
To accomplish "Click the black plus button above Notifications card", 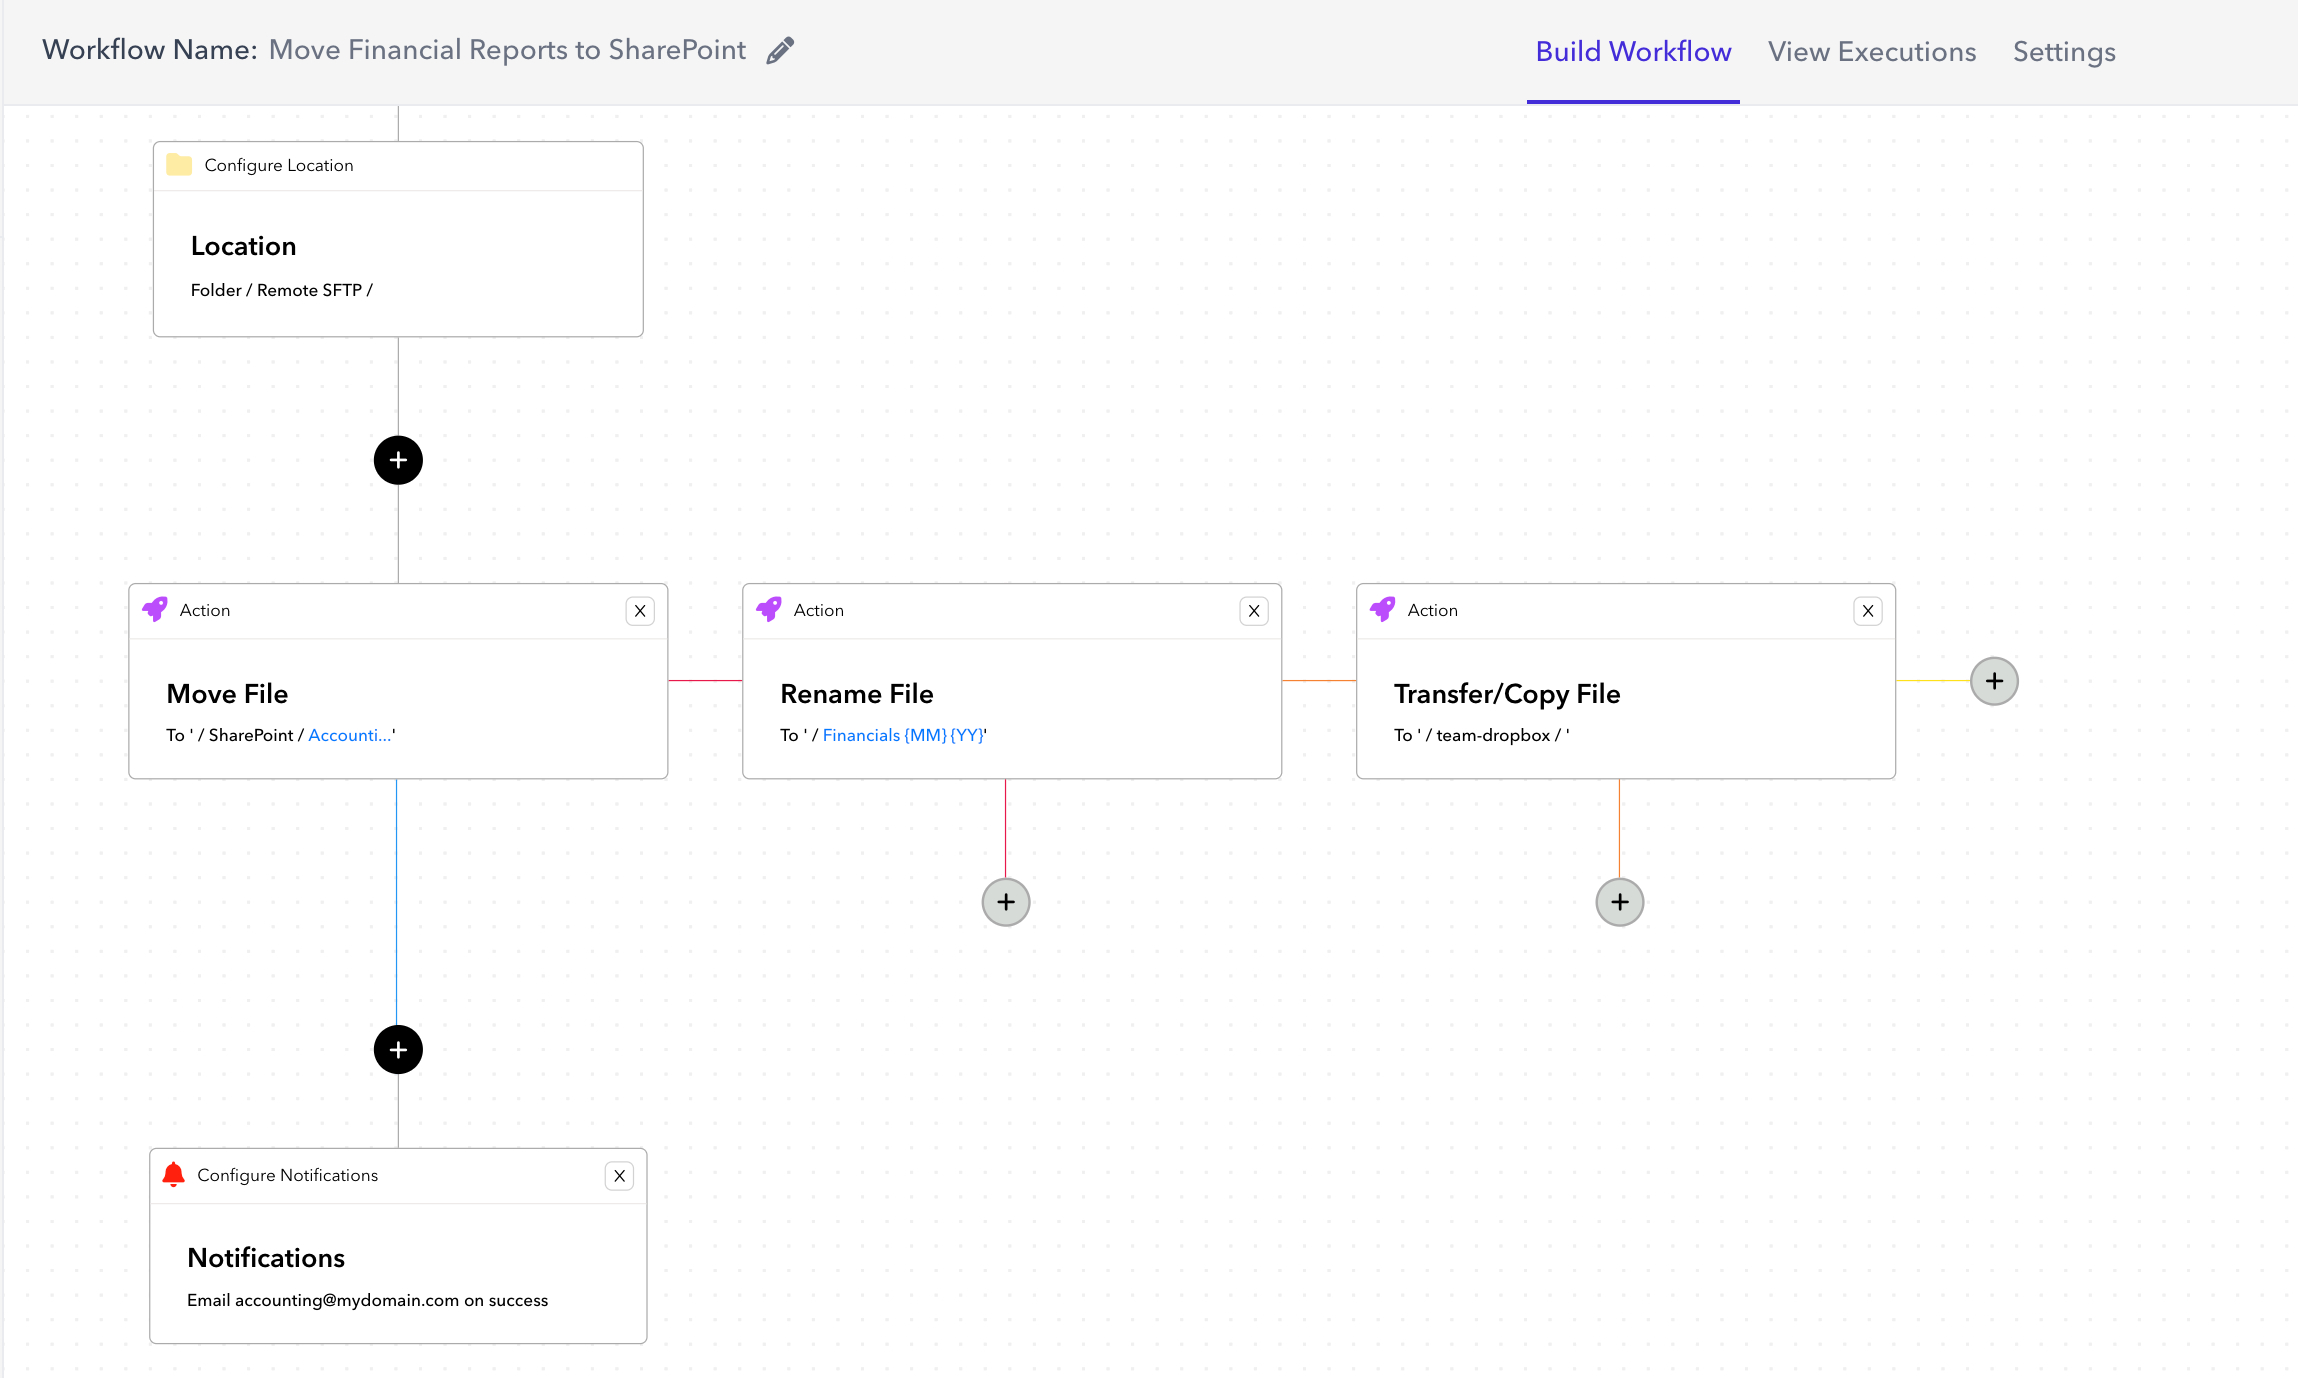I will pyautogui.click(x=398, y=1050).
